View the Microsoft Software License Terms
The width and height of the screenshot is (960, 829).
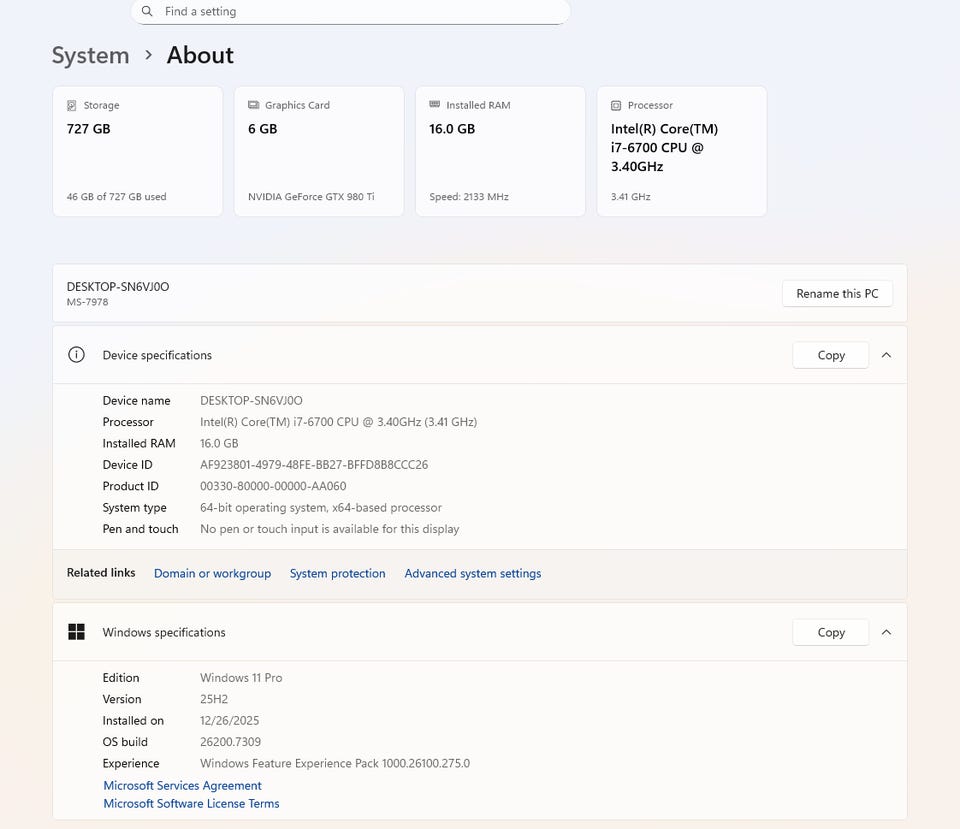[191, 804]
